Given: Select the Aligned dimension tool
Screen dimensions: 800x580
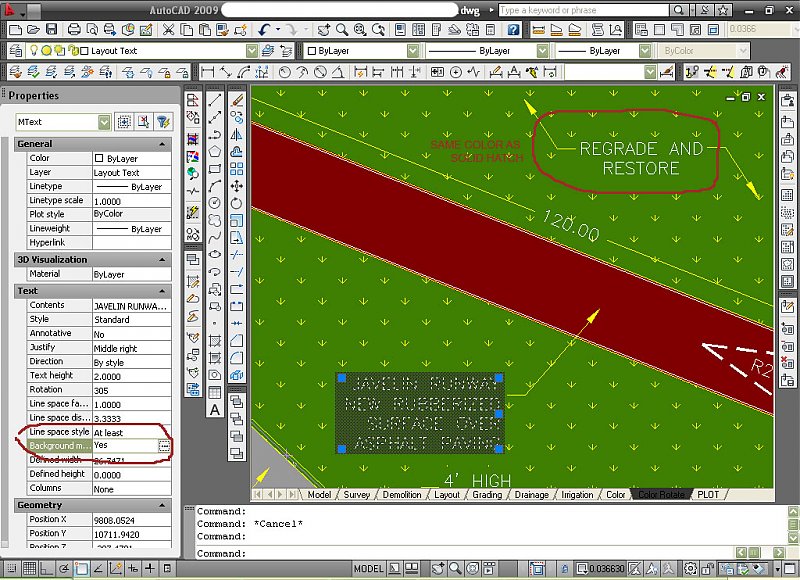Looking at the screenshot, I should 226,72.
